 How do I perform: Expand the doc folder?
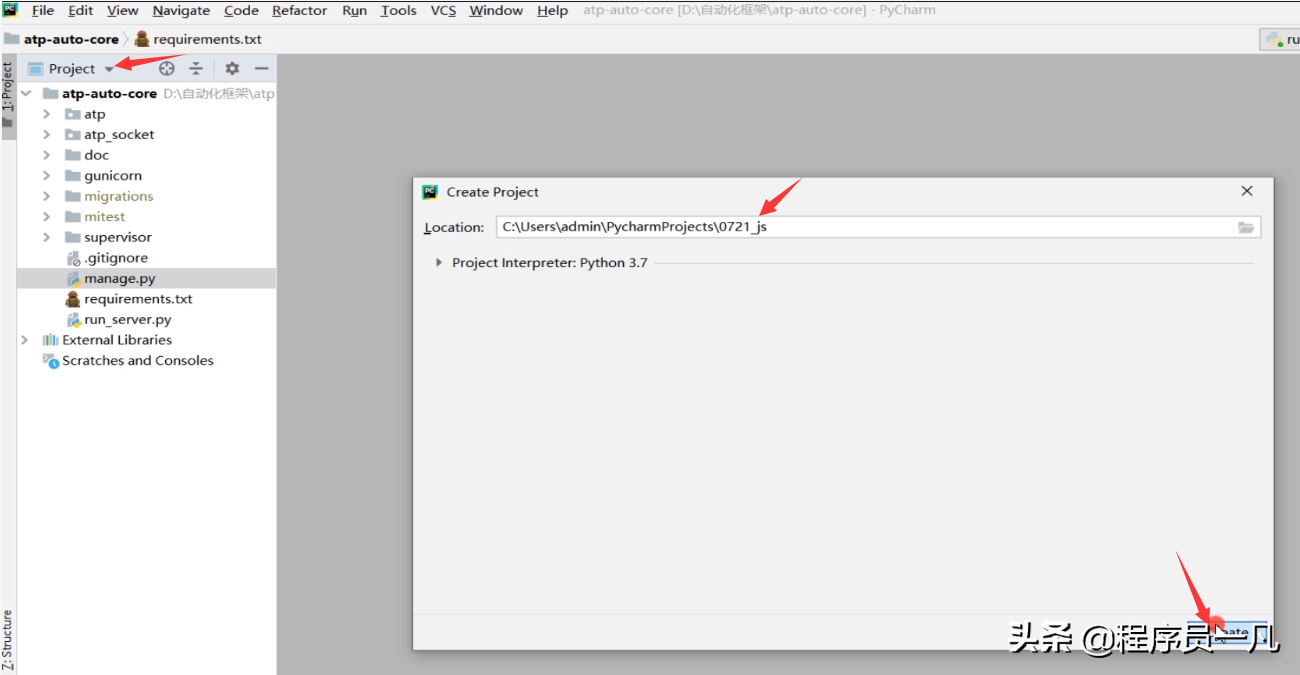click(46, 155)
